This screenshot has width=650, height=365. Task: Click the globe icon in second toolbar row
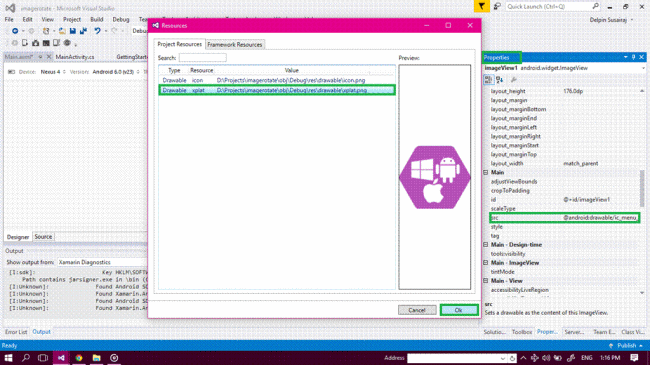point(67,43)
